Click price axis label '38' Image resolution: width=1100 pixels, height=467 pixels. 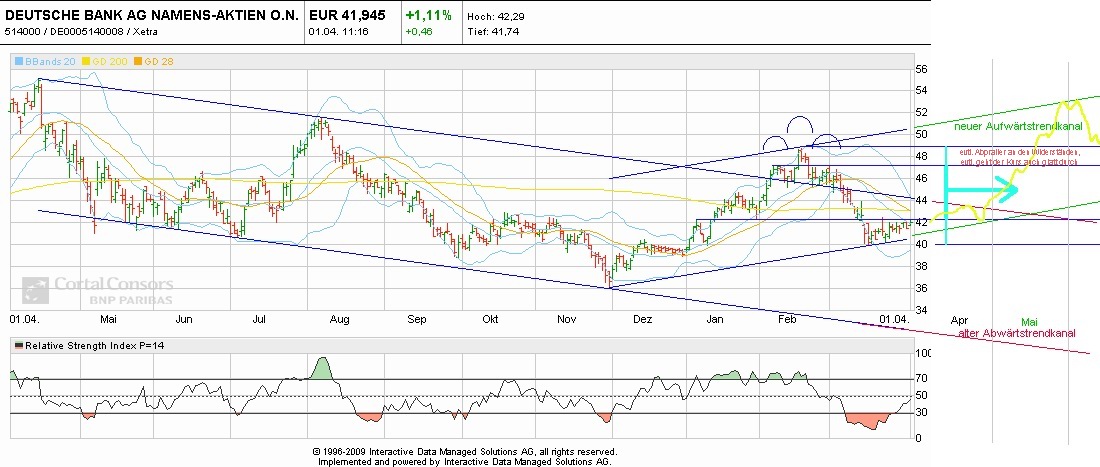[921, 266]
